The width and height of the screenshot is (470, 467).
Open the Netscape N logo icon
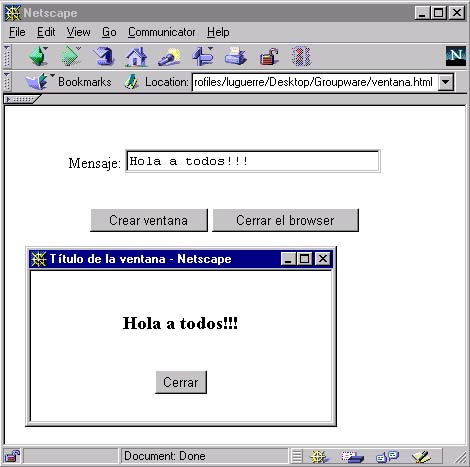[x=456, y=56]
